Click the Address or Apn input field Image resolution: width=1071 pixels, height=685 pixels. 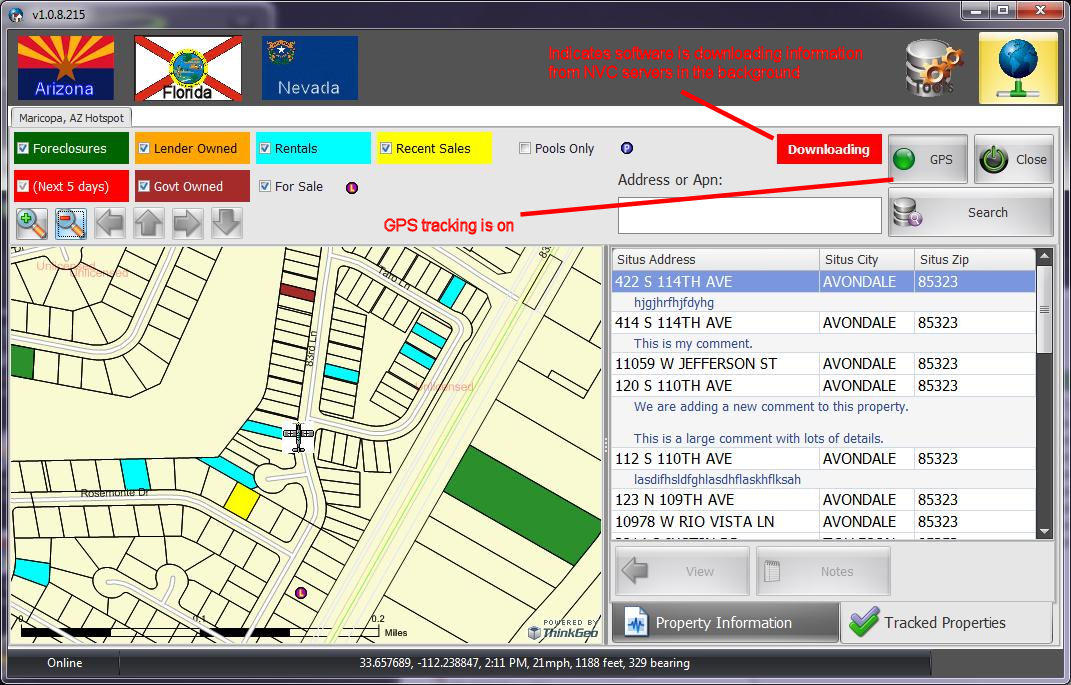click(x=749, y=215)
